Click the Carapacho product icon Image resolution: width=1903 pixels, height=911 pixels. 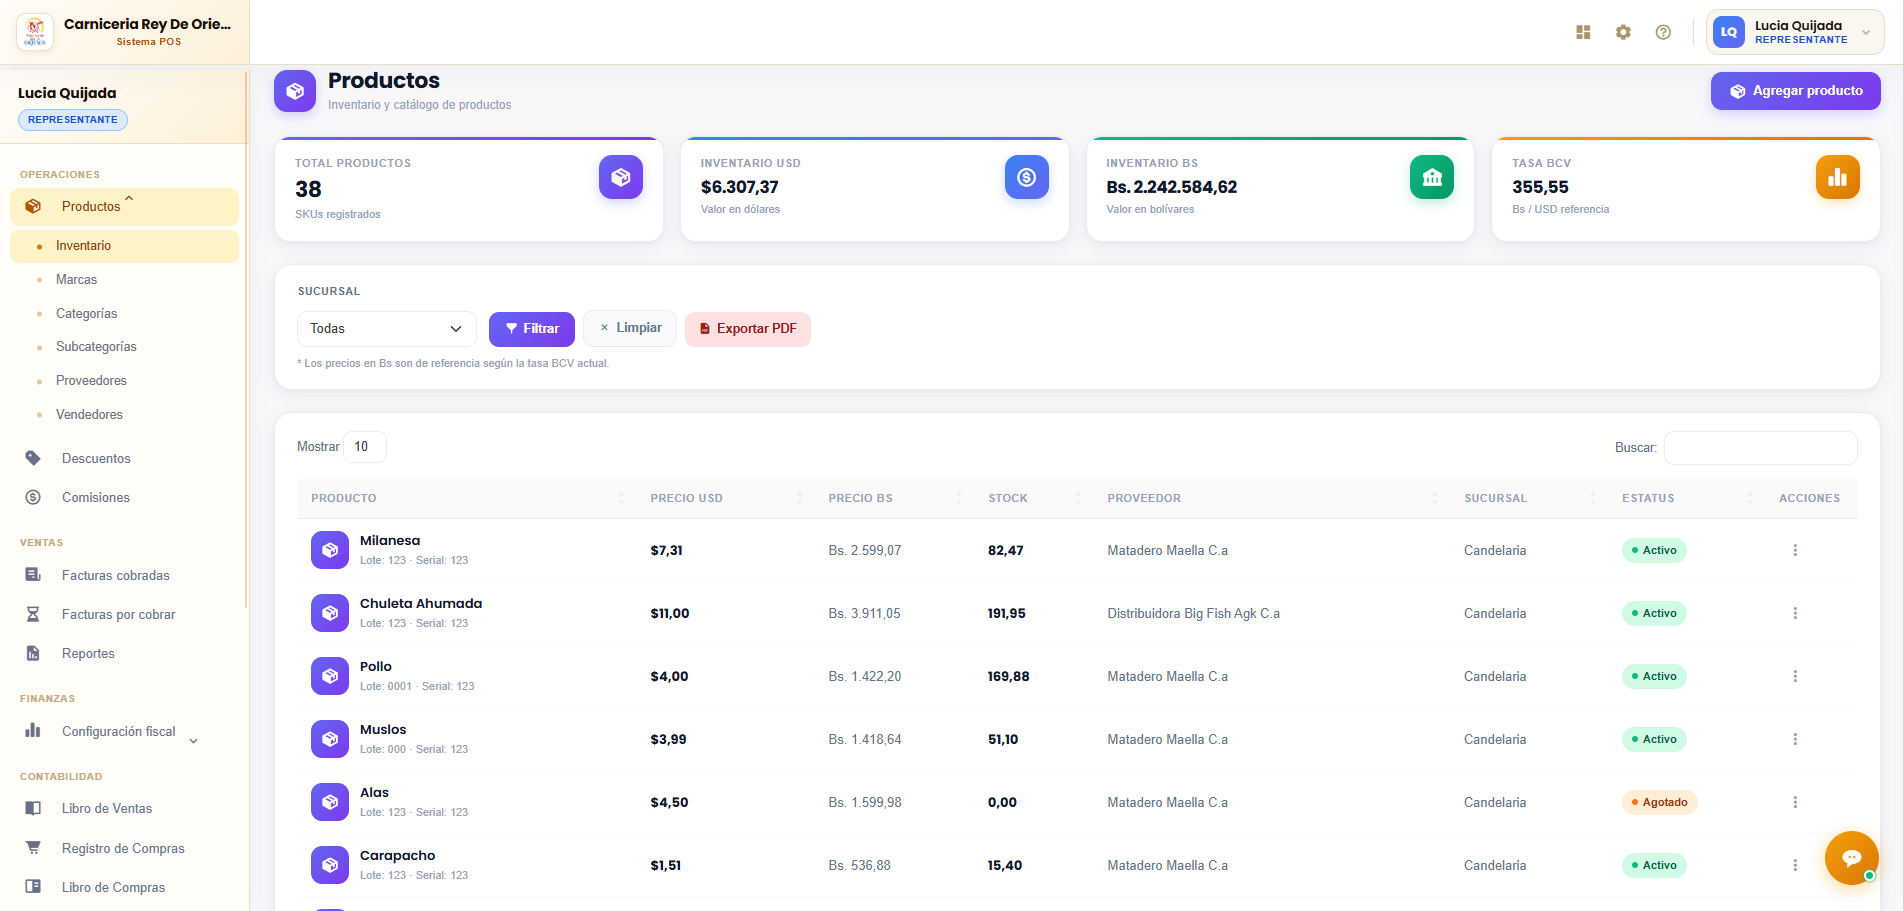[330, 865]
